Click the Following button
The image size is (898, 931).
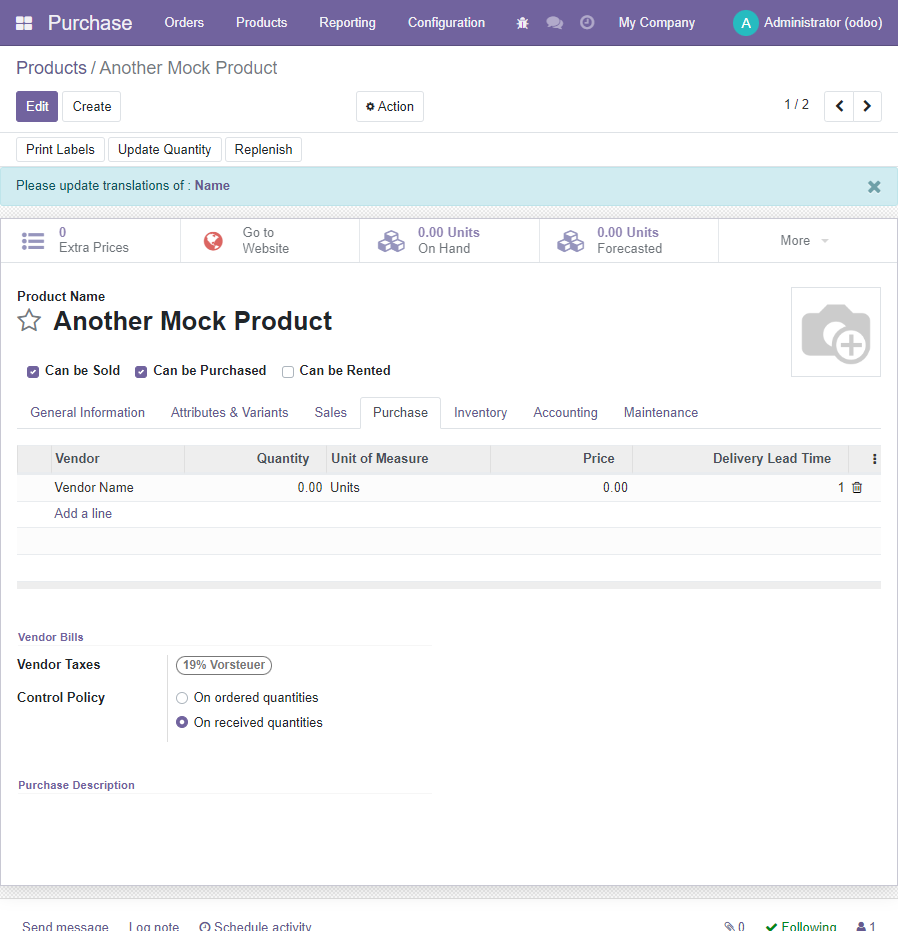[x=801, y=926]
